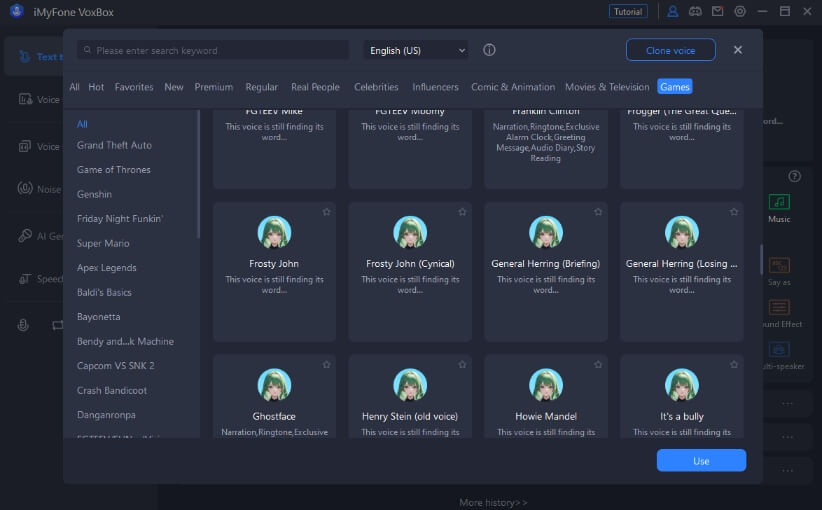
Task: Favorite the Henry Stein (old voice) star
Action: coord(462,364)
